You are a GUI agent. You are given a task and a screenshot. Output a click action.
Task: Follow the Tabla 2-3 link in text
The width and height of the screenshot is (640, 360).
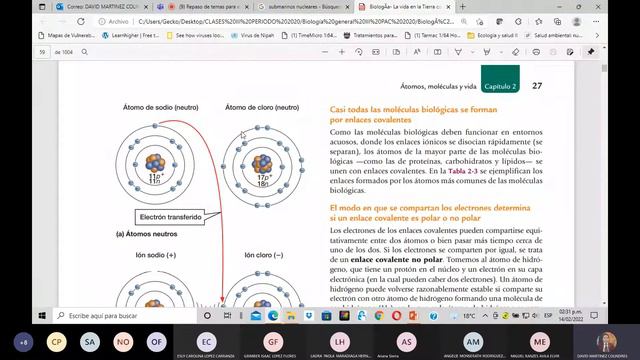(462, 171)
